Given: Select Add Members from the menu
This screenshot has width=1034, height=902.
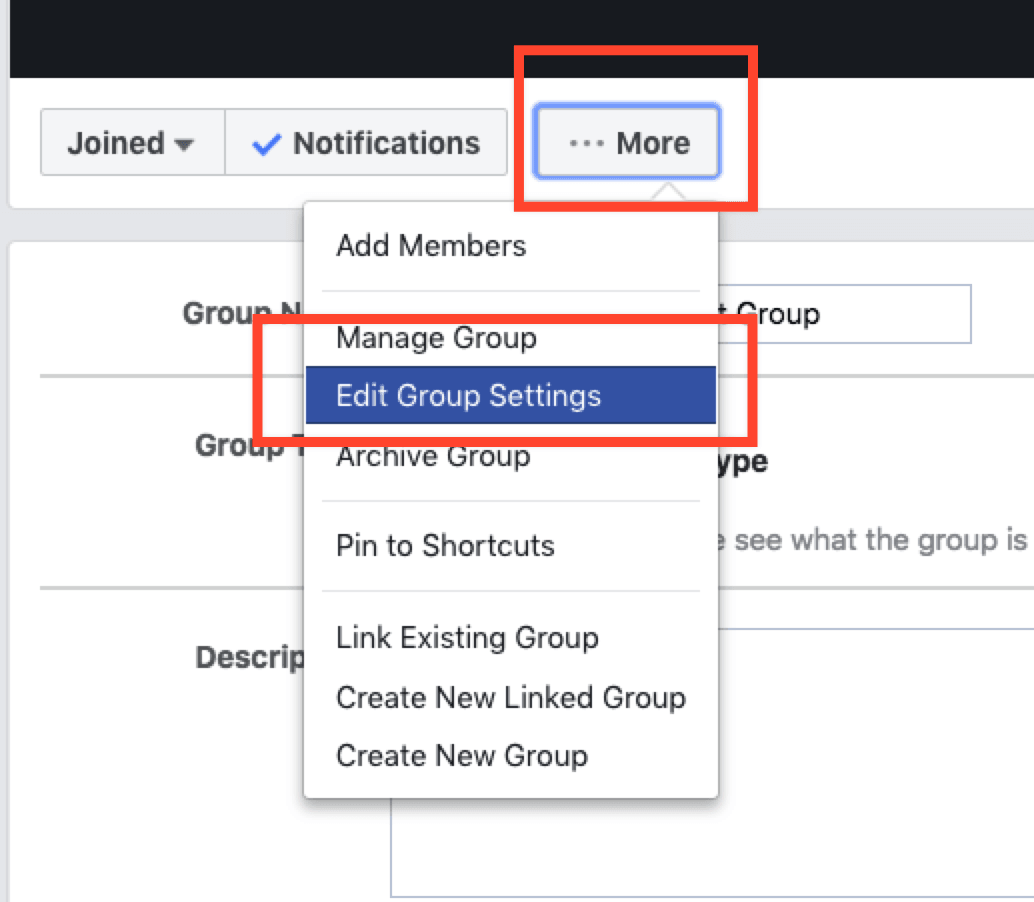Looking at the screenshot, I should [x=510, y=245].
